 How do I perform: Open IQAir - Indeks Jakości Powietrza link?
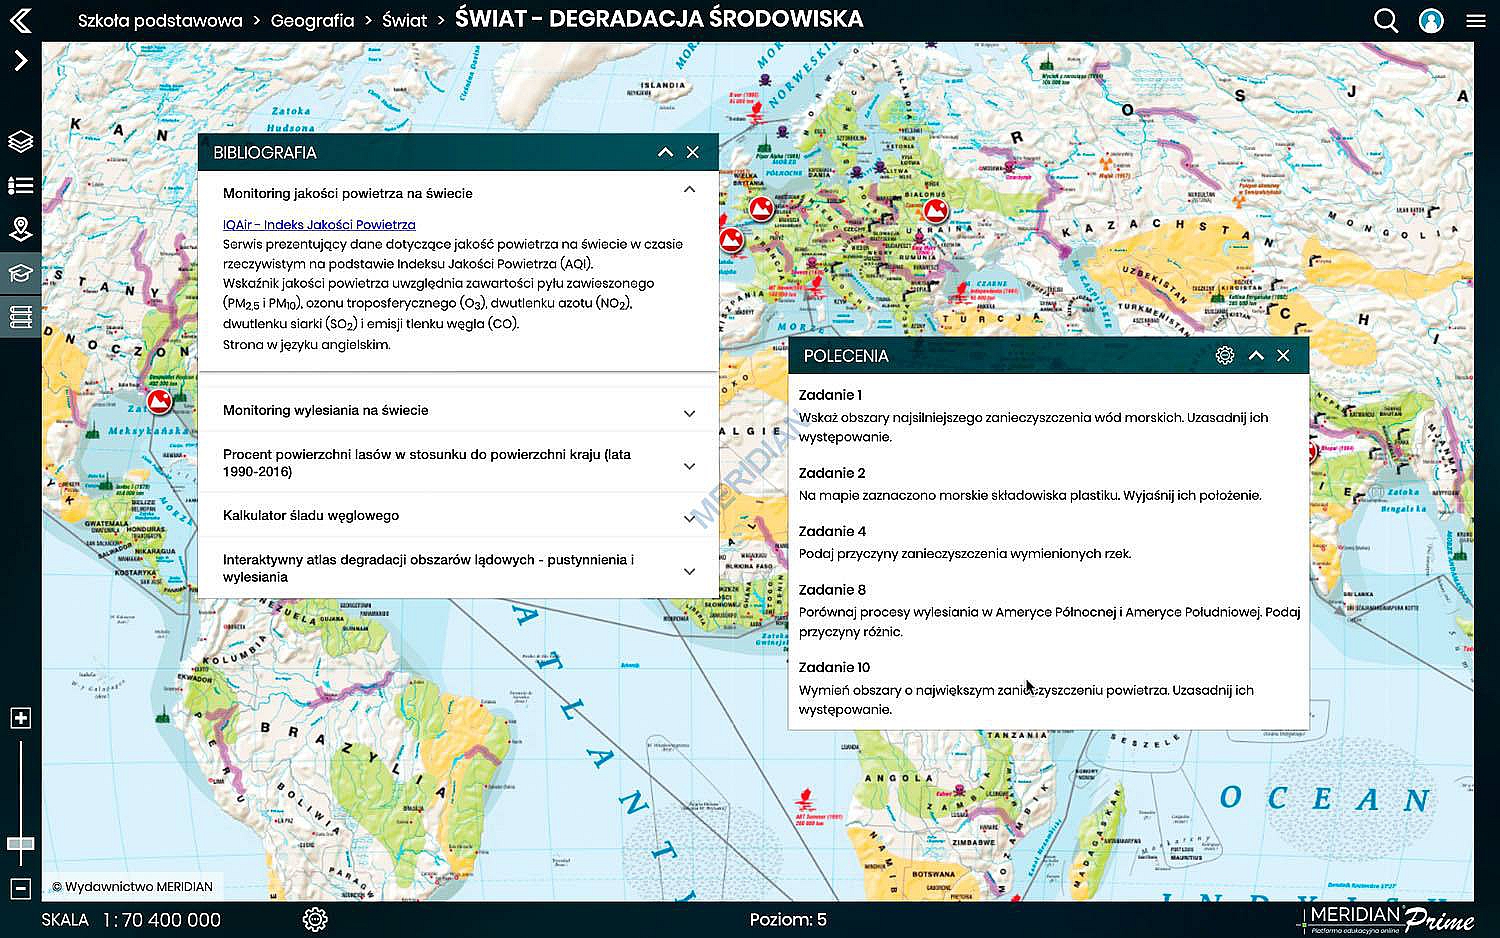(319, 225)
